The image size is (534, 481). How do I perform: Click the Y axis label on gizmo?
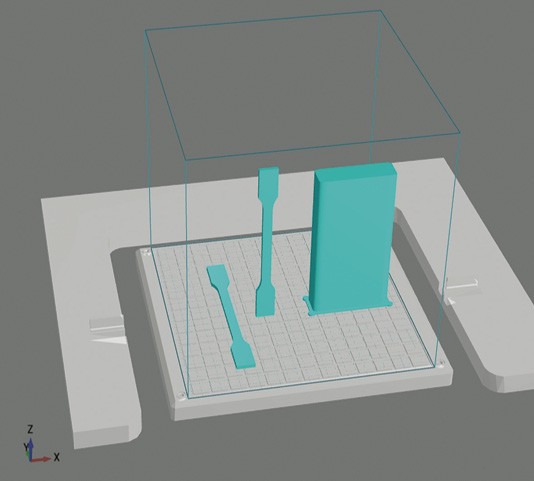click(25, 446)
